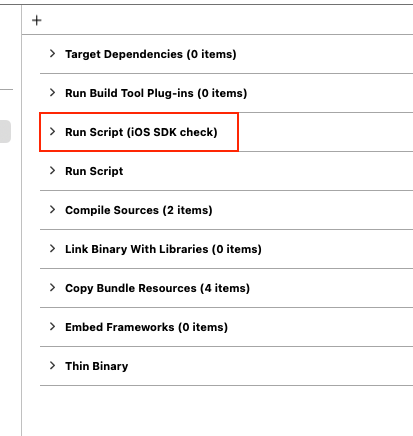
Task: Expand the iOS SDK check script chevron
Action: (52, 131)
